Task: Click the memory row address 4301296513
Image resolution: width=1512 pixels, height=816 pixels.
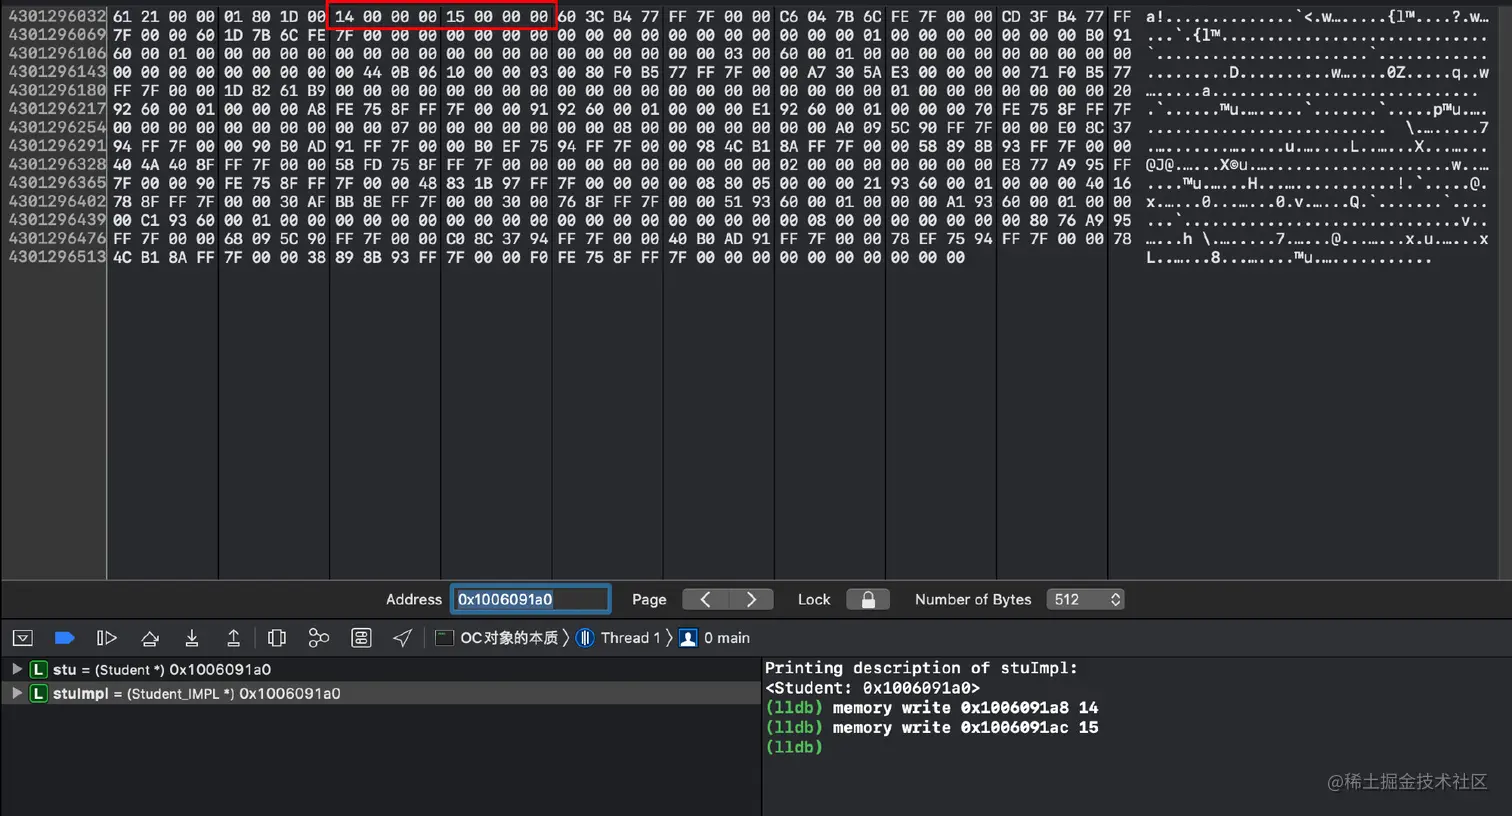Action: [x=57, y=257]
